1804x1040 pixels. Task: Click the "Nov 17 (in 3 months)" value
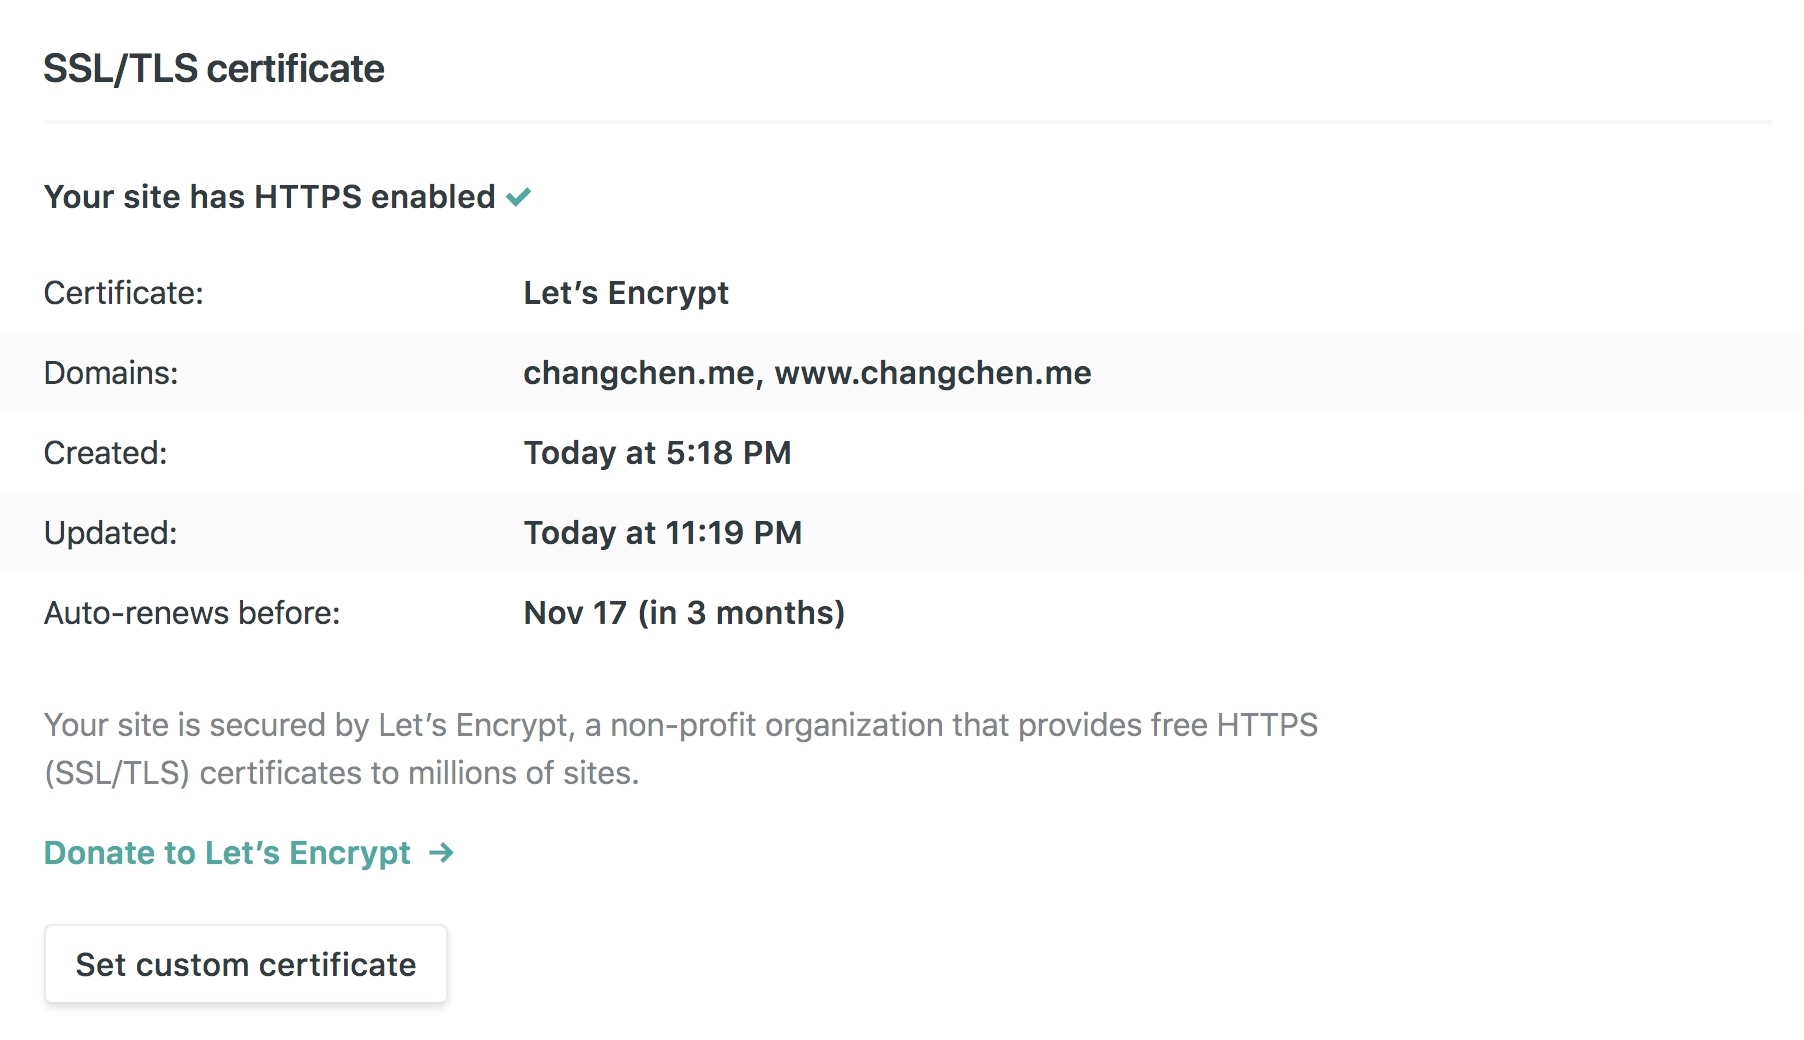point(684,613)
